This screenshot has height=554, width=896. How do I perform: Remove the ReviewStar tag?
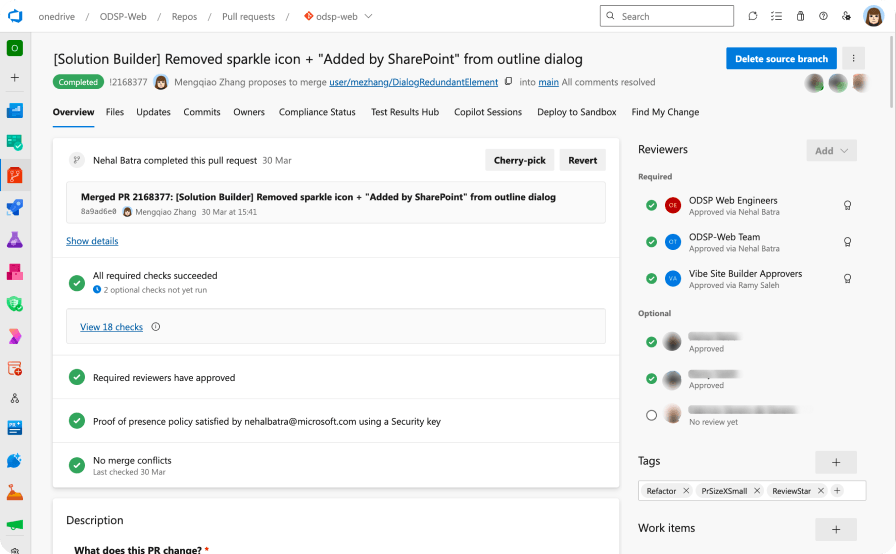pos(821,491)
